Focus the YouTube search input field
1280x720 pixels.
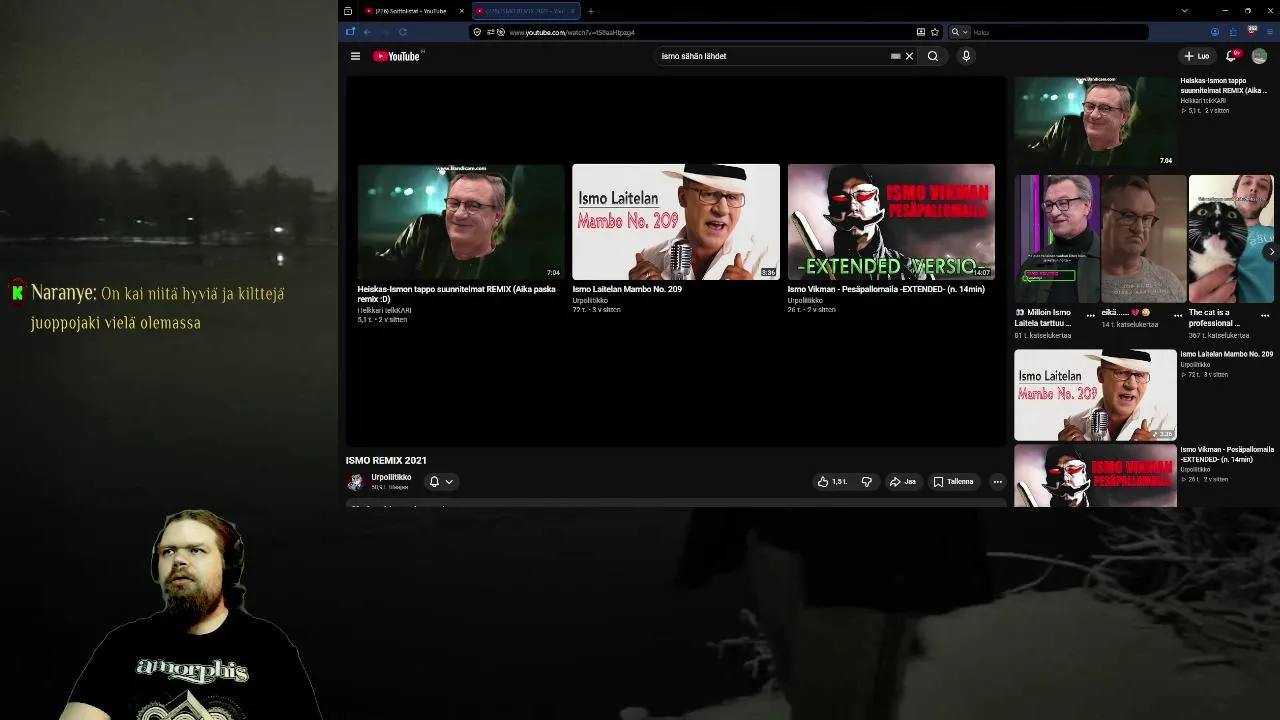click(773, 56)
